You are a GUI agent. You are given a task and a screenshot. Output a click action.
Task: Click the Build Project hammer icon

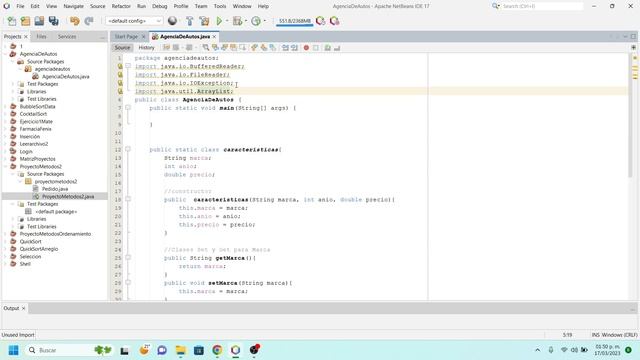click(x=189, y=21)
